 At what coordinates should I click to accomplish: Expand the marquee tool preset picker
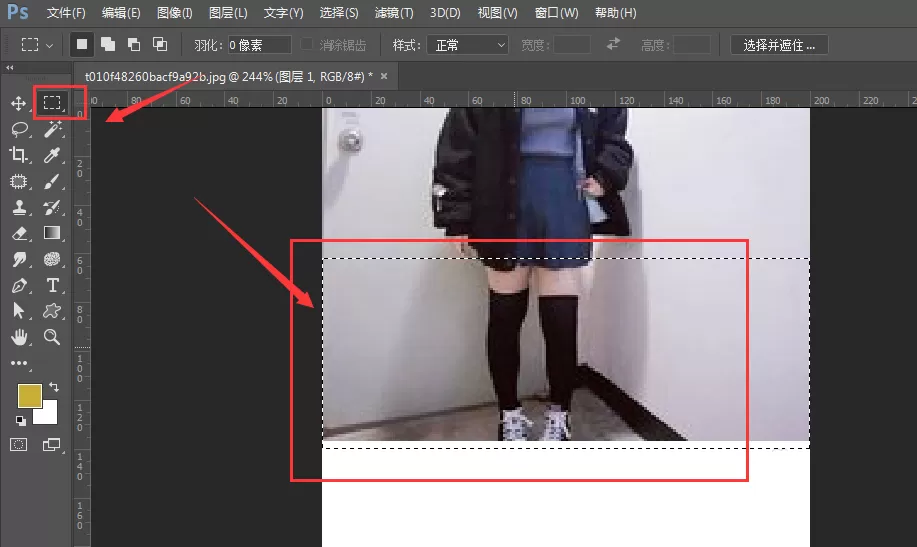click(37, 45)
